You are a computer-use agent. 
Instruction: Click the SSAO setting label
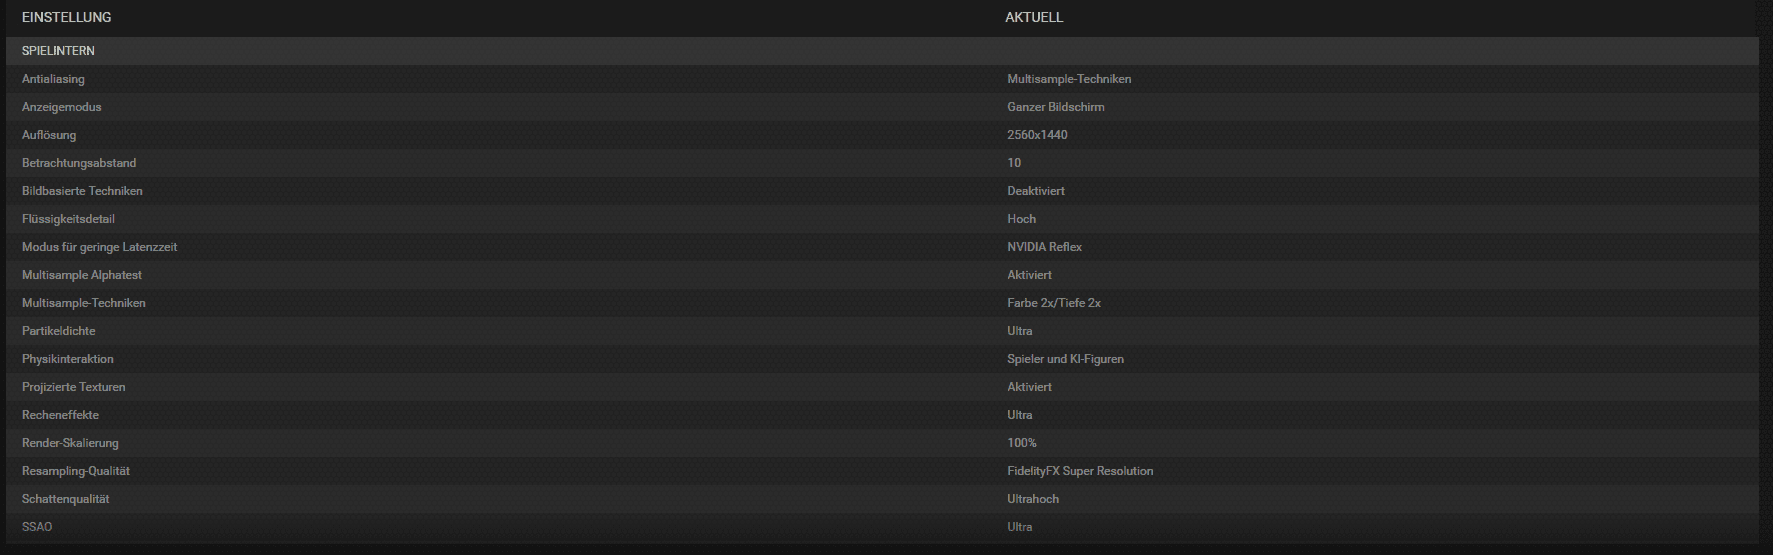coord(37,527)
